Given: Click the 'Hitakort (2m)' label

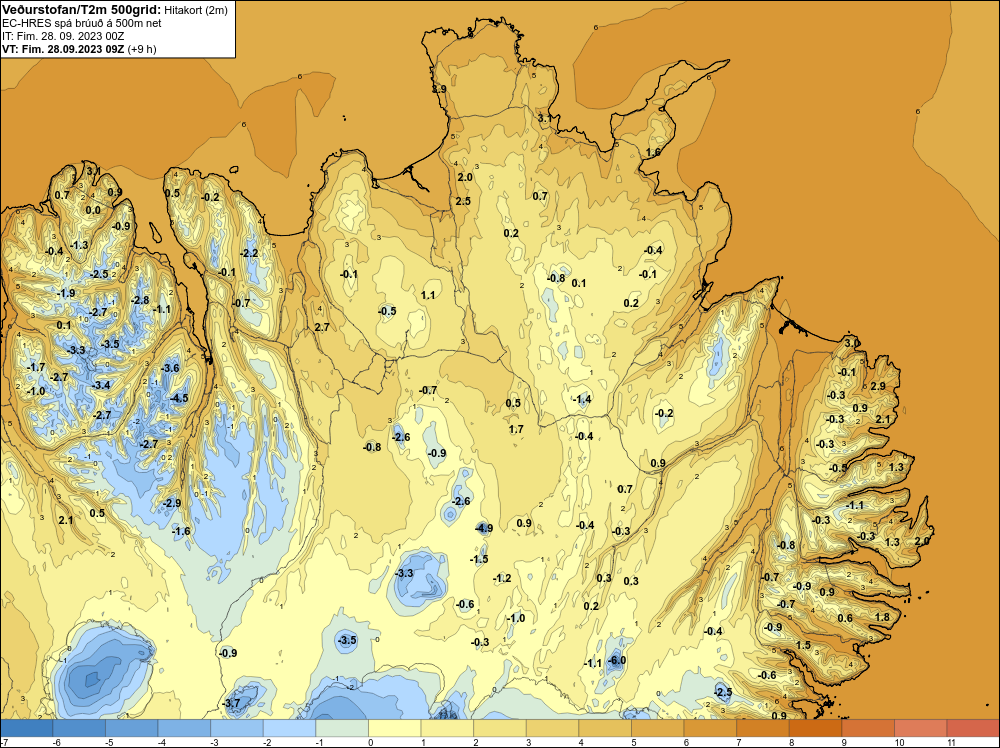Looking at the screenshot, I should [x=196, y=10].
